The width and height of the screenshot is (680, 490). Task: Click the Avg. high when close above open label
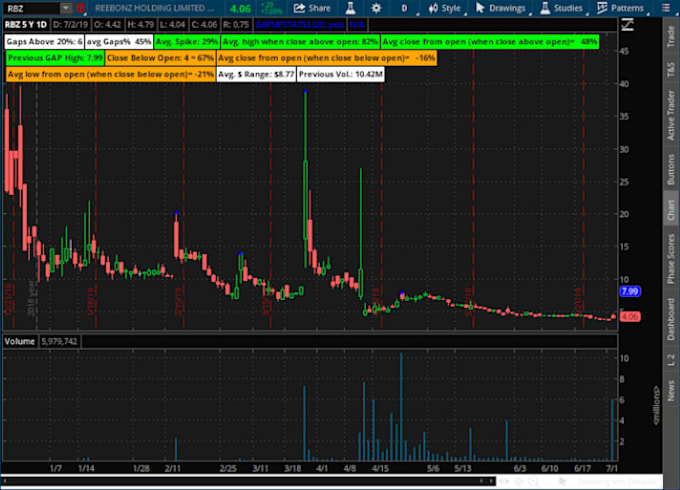pyautogui.click(x=300, y=42)
